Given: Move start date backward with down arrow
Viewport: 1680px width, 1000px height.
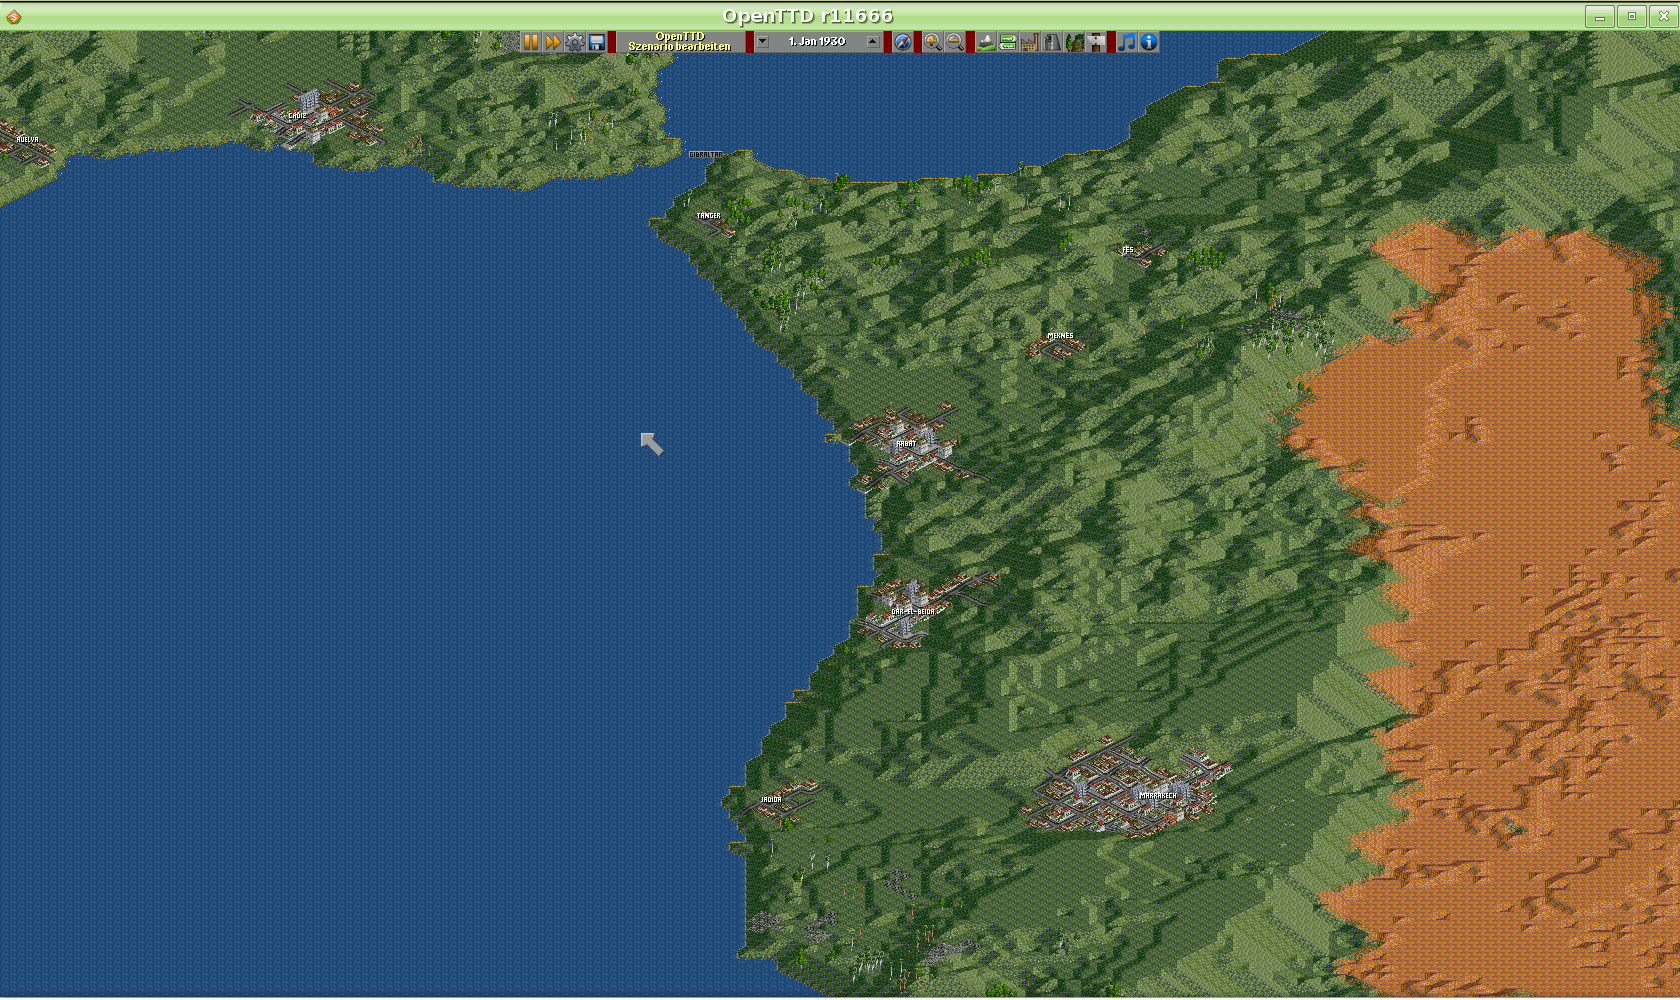Looking at the screenshot, I should (x=763, y=42).
